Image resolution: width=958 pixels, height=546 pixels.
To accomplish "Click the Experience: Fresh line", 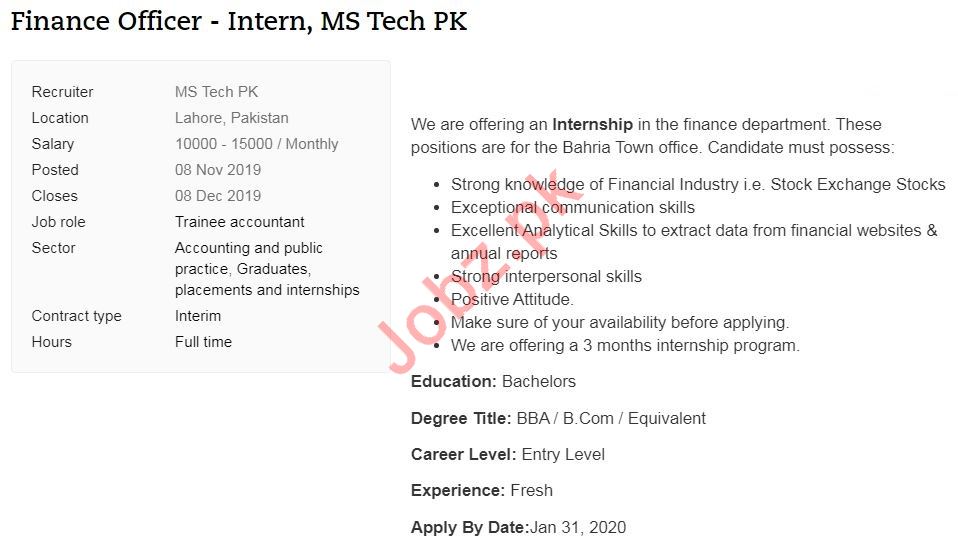I will [x=481, y=490].
